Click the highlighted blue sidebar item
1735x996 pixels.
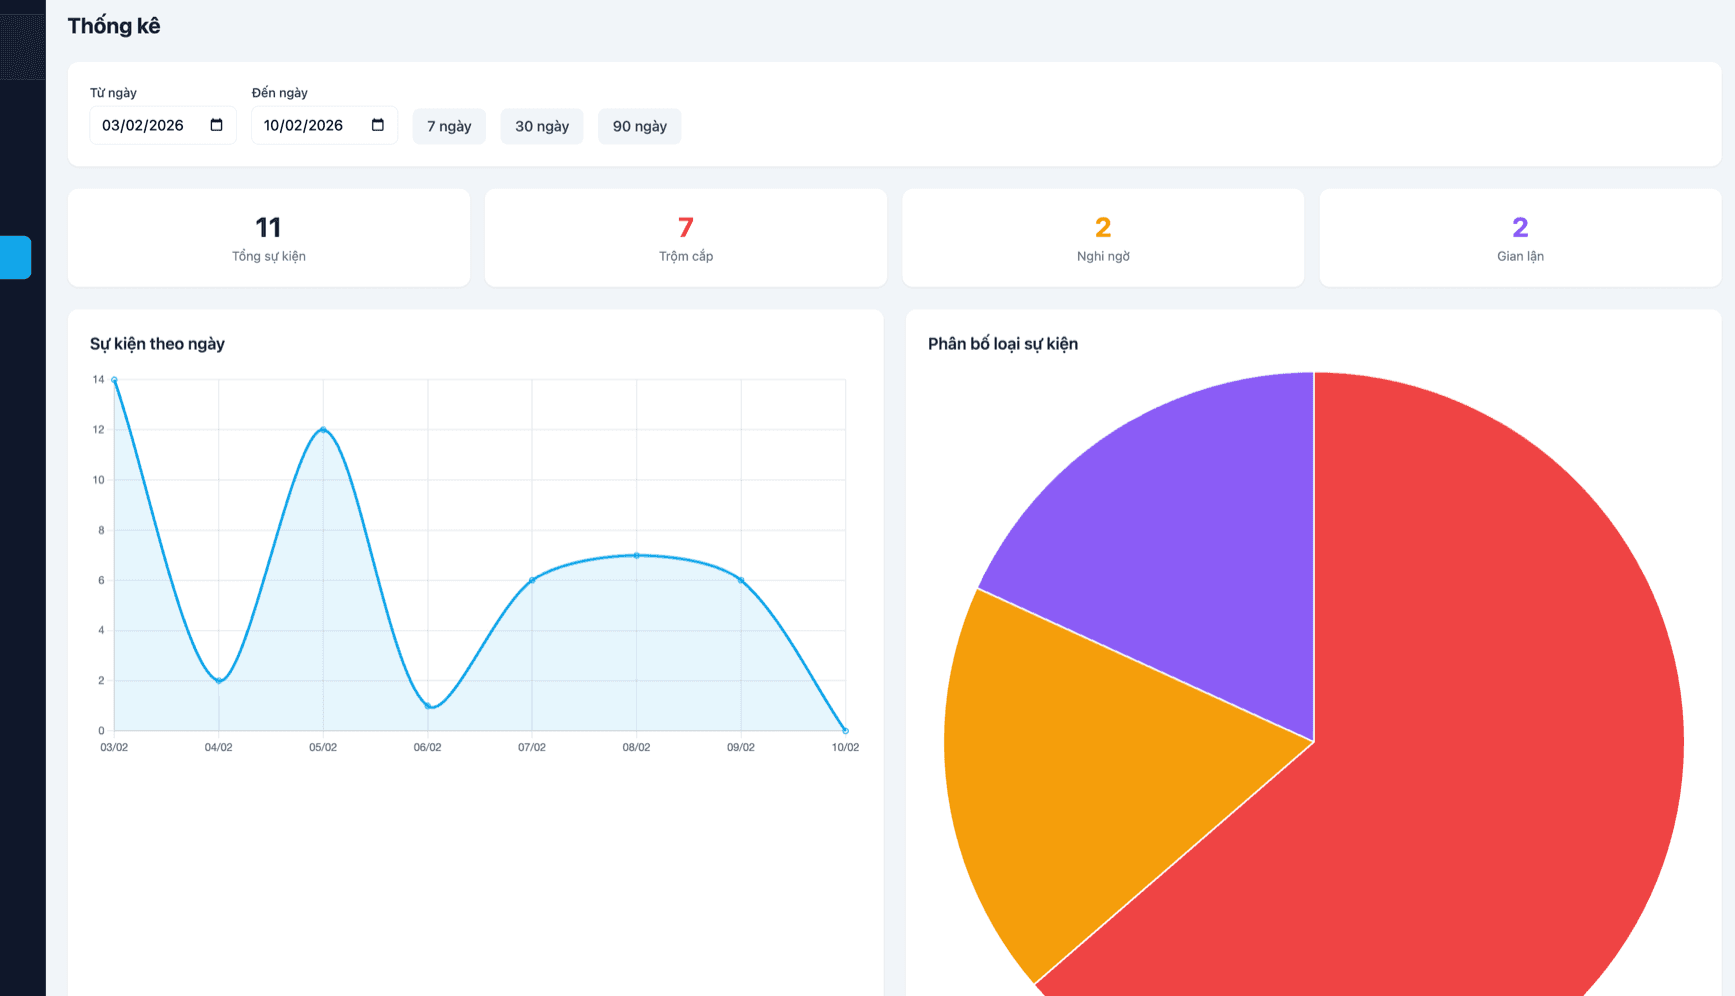pyautogui.click(x=15, y=257)
